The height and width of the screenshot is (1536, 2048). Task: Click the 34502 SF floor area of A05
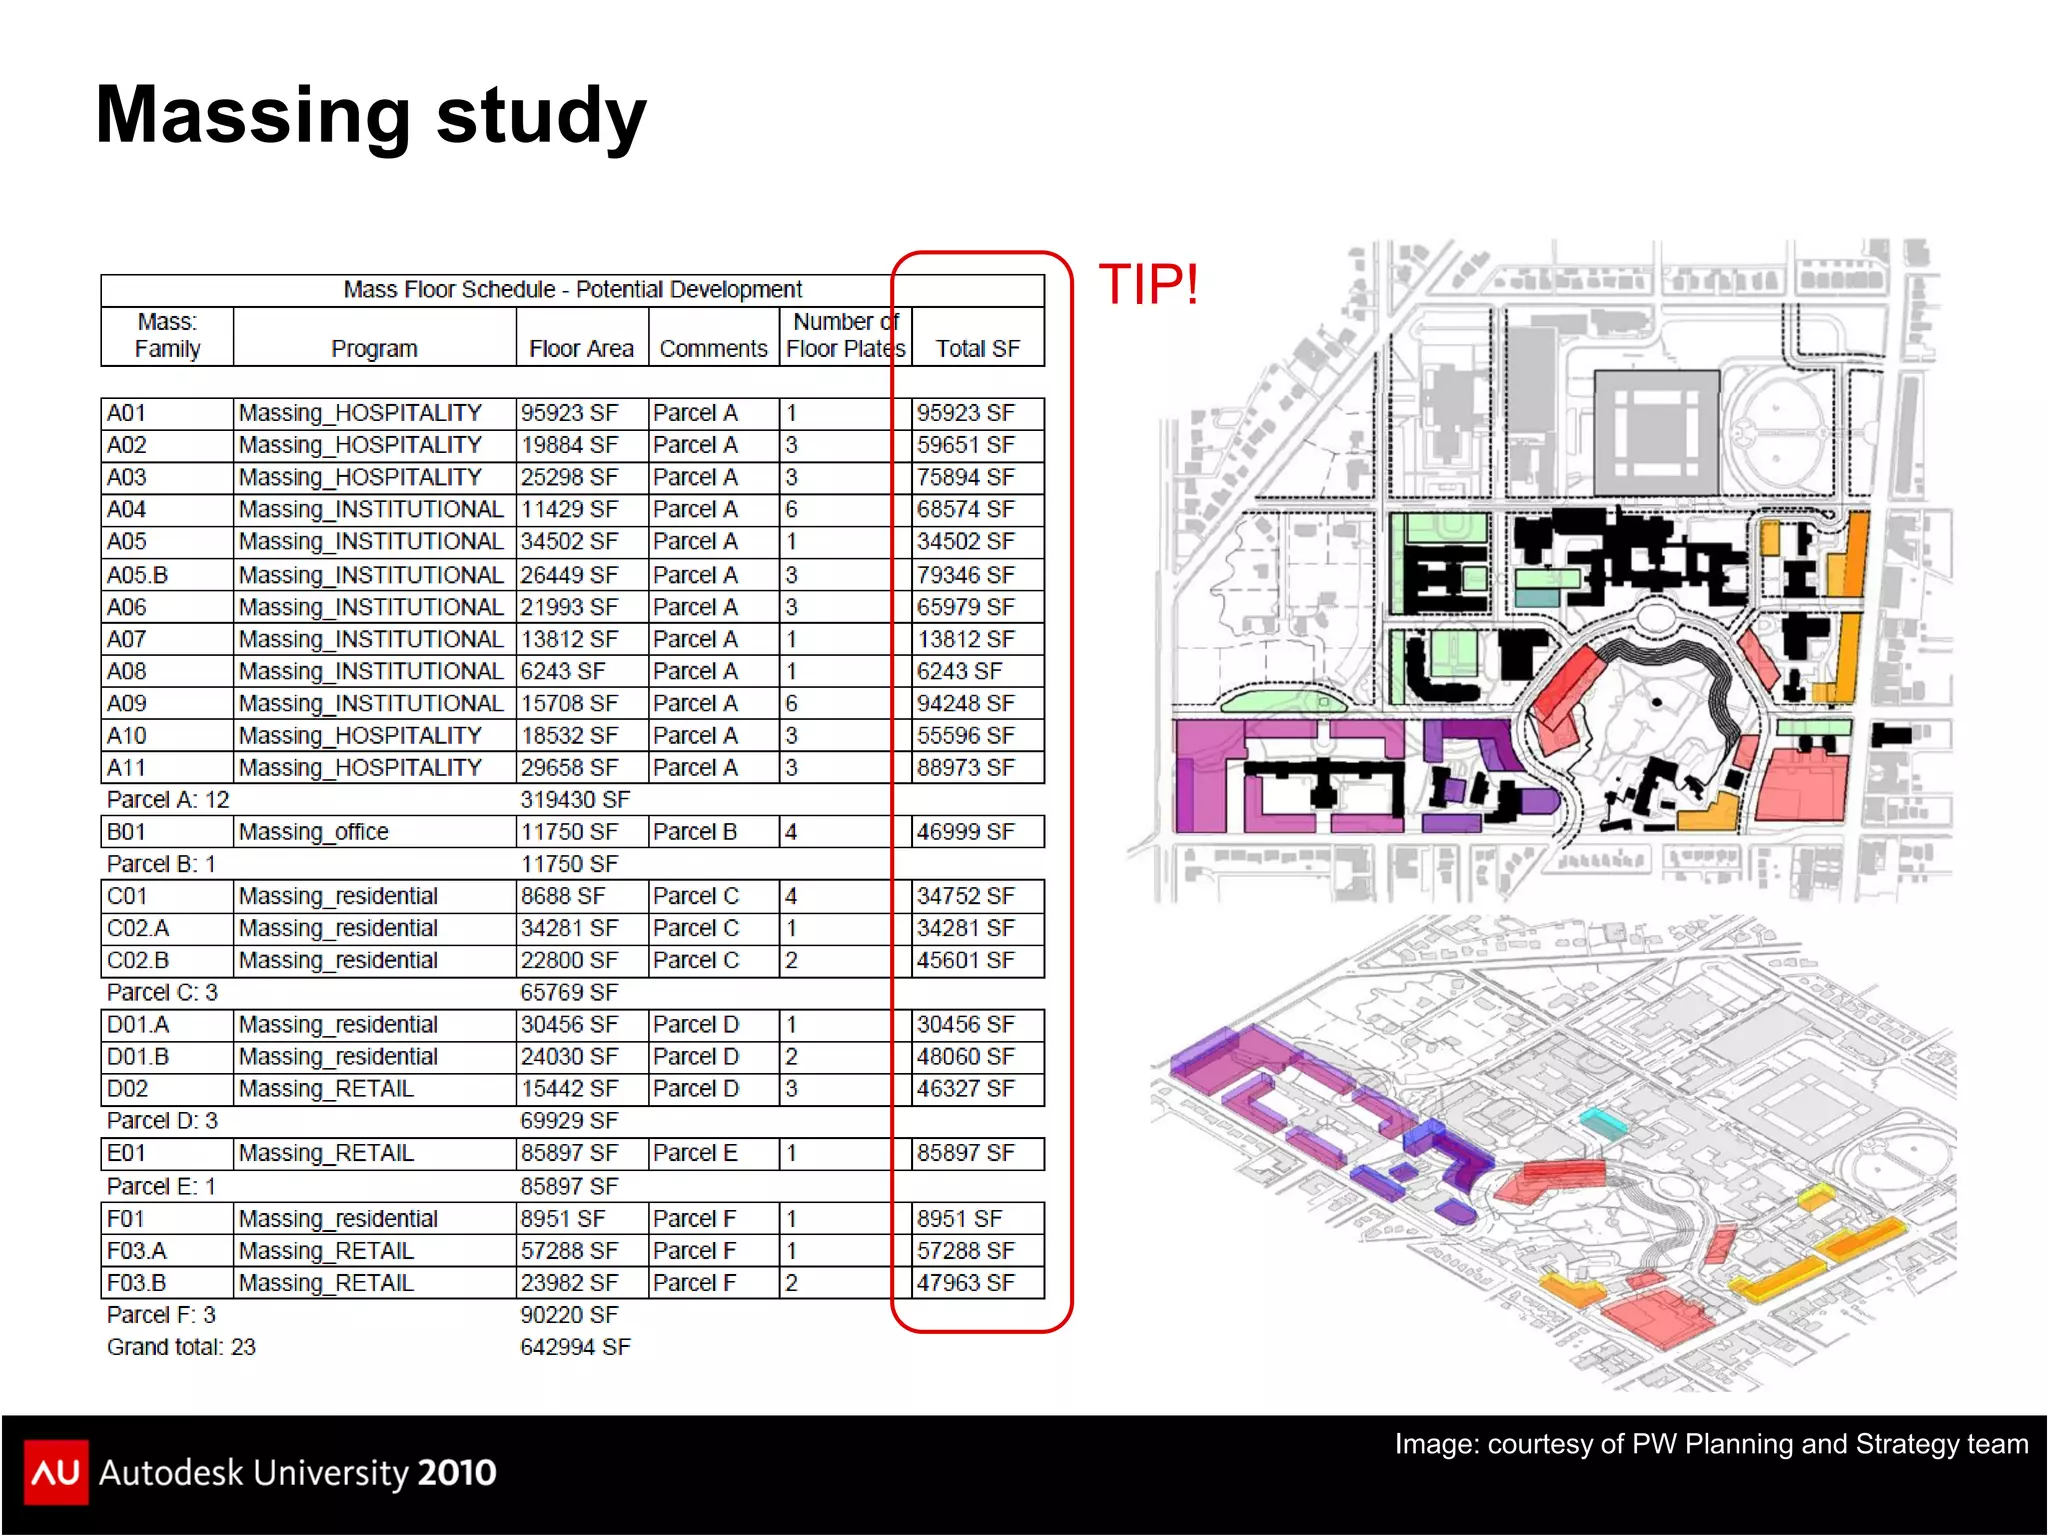(582, 541)
